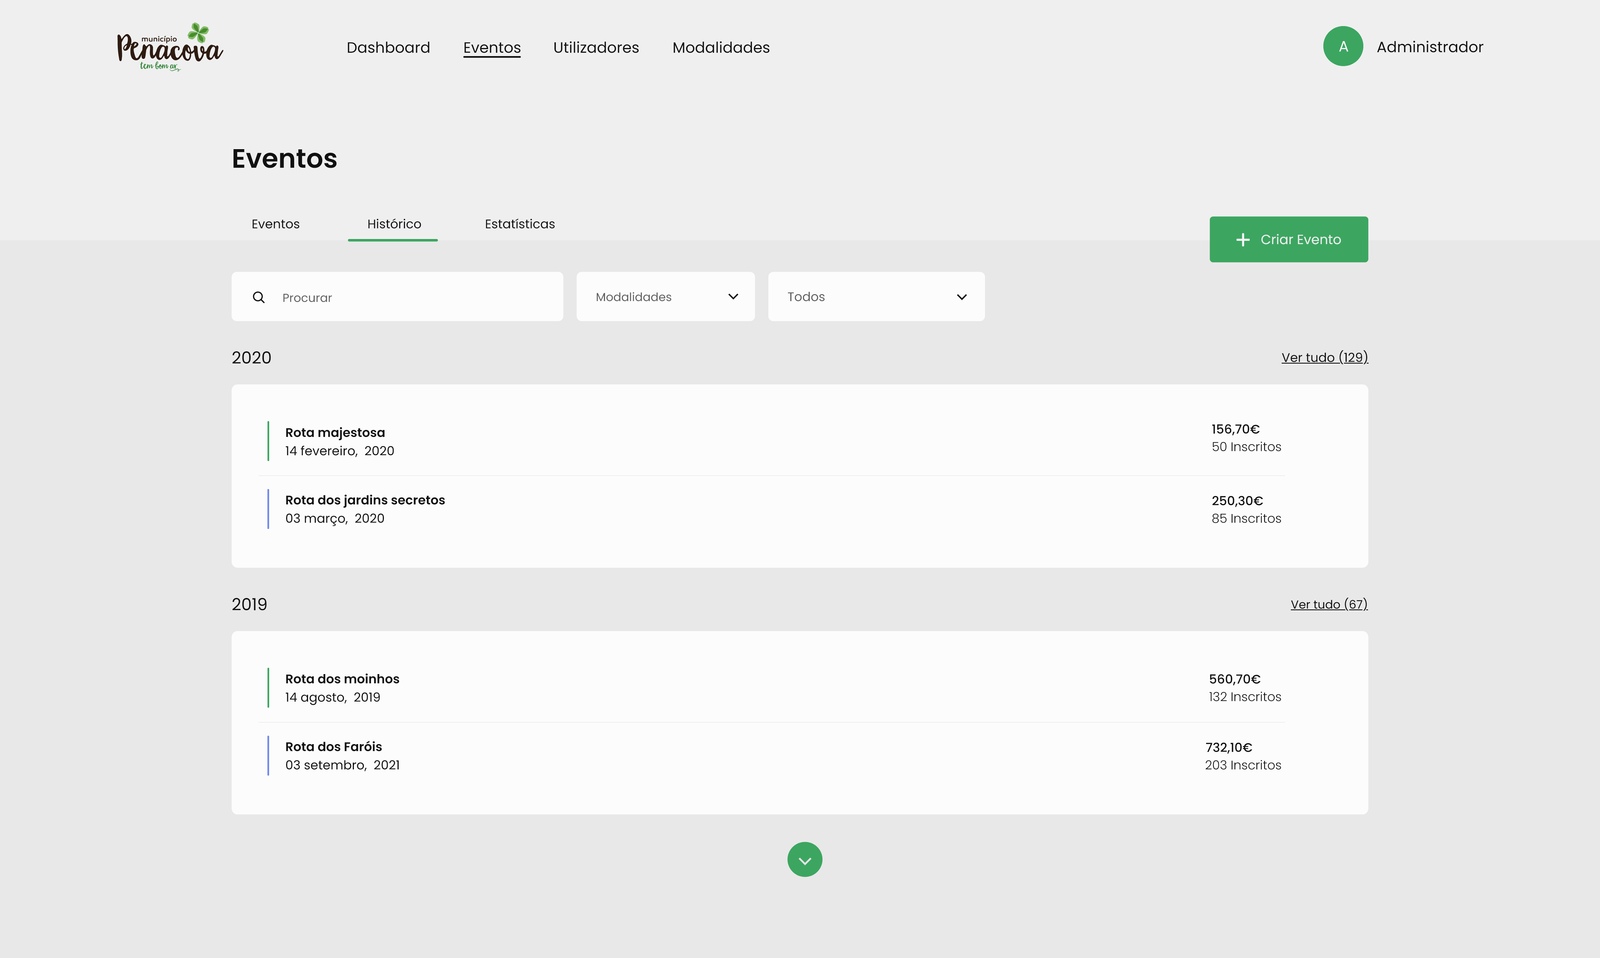The height and width of the screenshot is (958, 1600).
Task: Switch to the Estatísticas tab
Action: coord(519,224)
